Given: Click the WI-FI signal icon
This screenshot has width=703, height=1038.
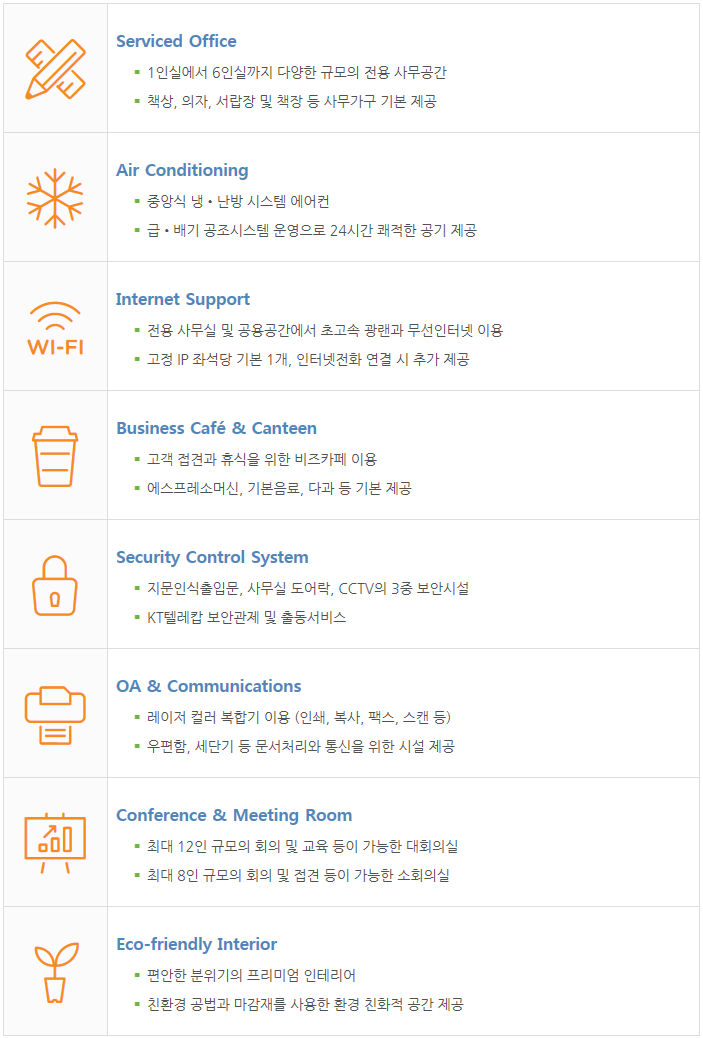Looking at the screenshot, I should click(x=56, y=328).
